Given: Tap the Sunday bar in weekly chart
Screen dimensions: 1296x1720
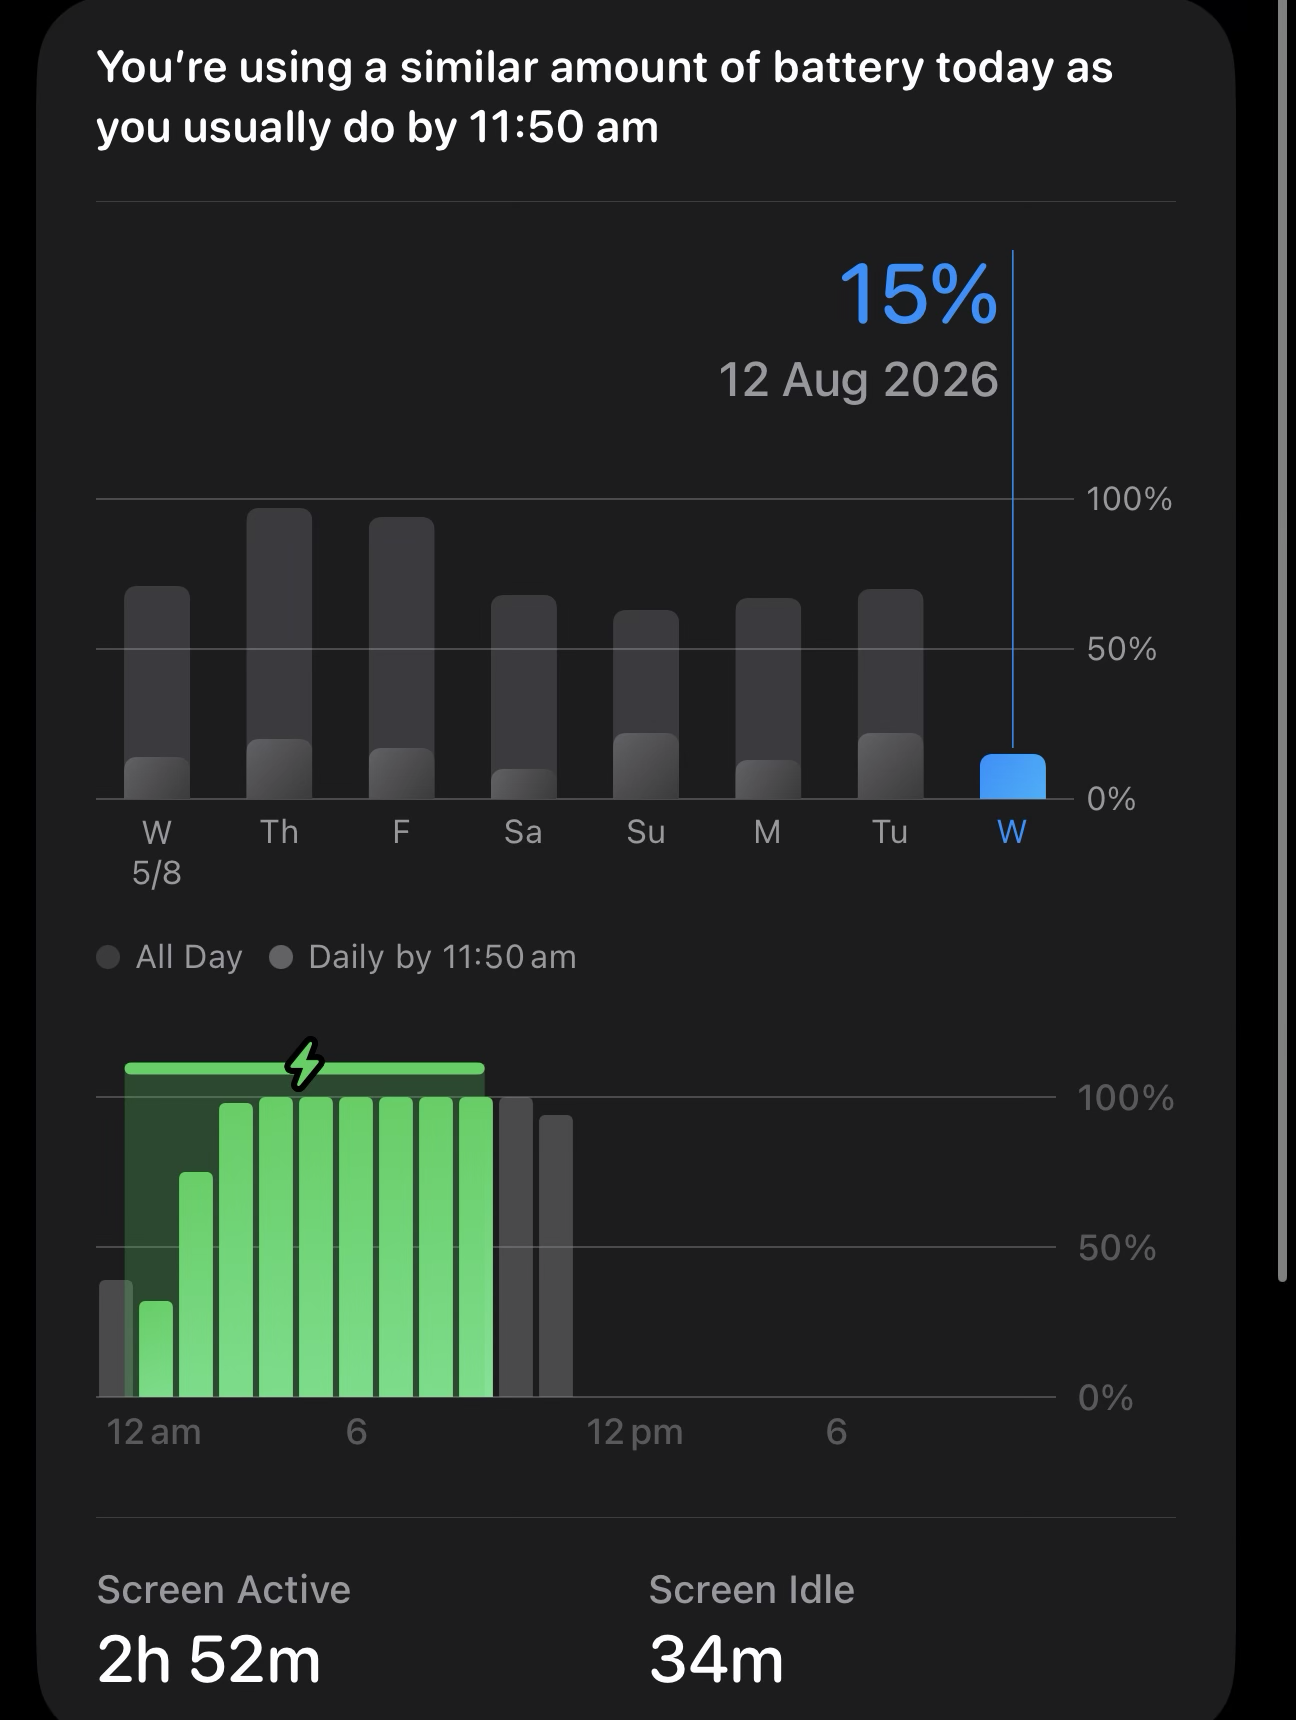Looking at the screenshot, I should point(645,704).
